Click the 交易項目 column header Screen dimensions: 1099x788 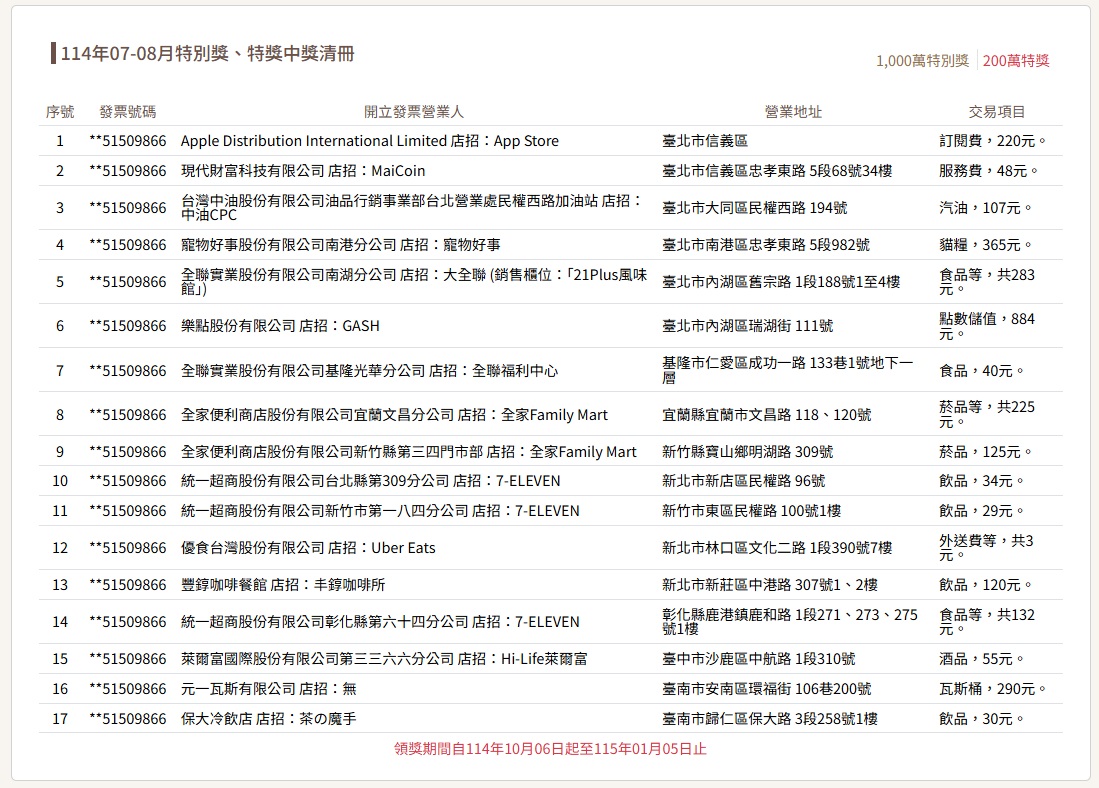pos(997,112)
